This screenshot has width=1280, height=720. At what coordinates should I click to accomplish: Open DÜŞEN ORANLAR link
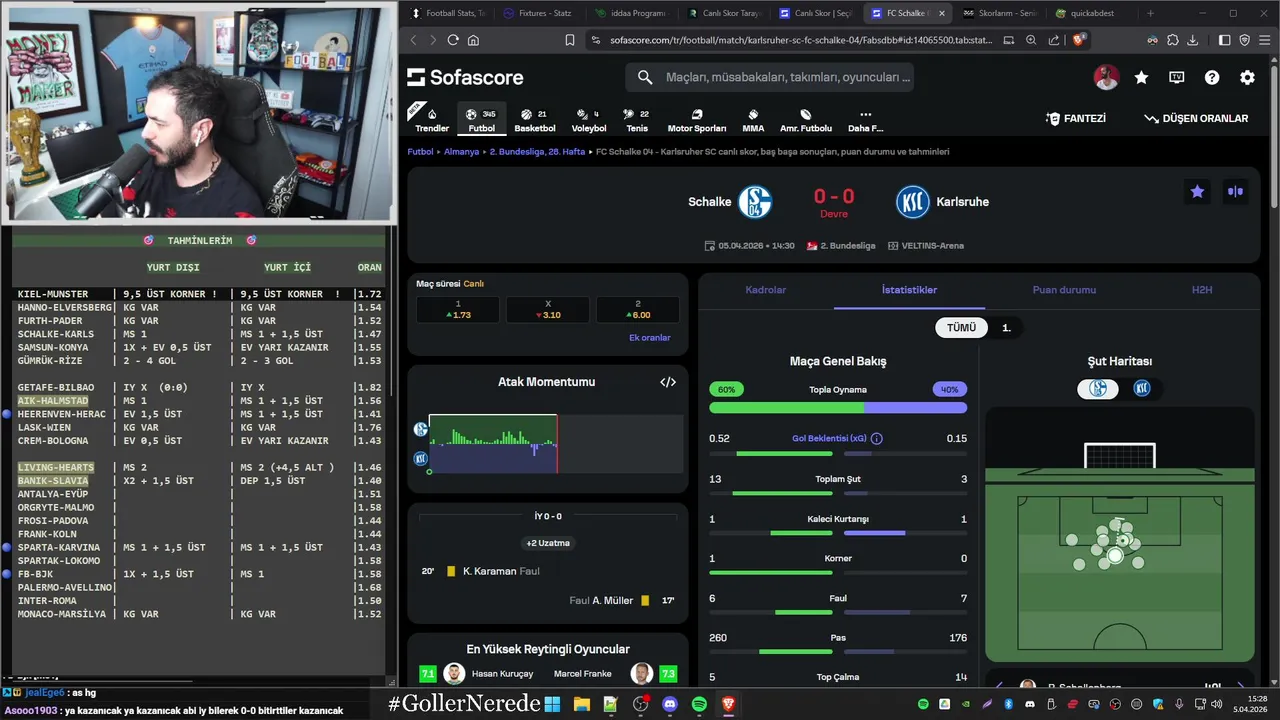coord(1196,118)
